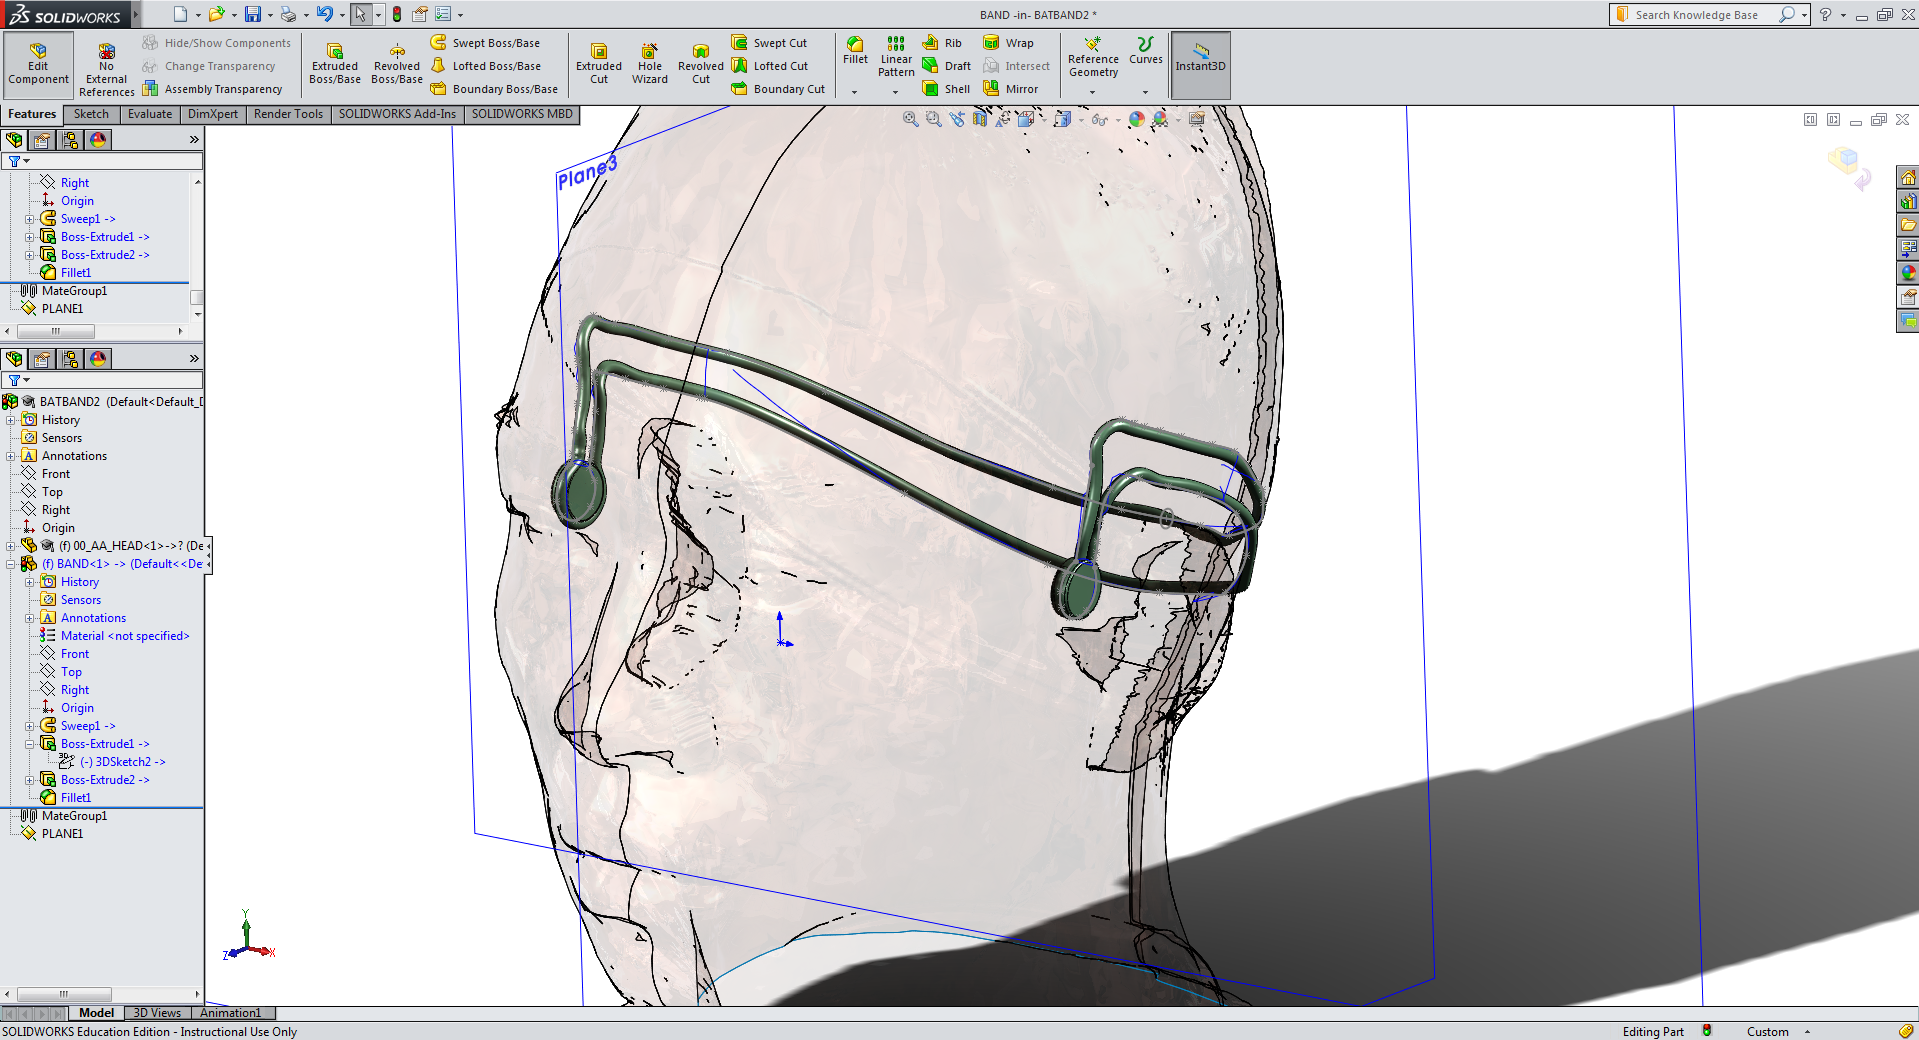This screenshot has height=1040, width=1919.
Task: Click Zoom to Fit icon
Action: point(910,119)
